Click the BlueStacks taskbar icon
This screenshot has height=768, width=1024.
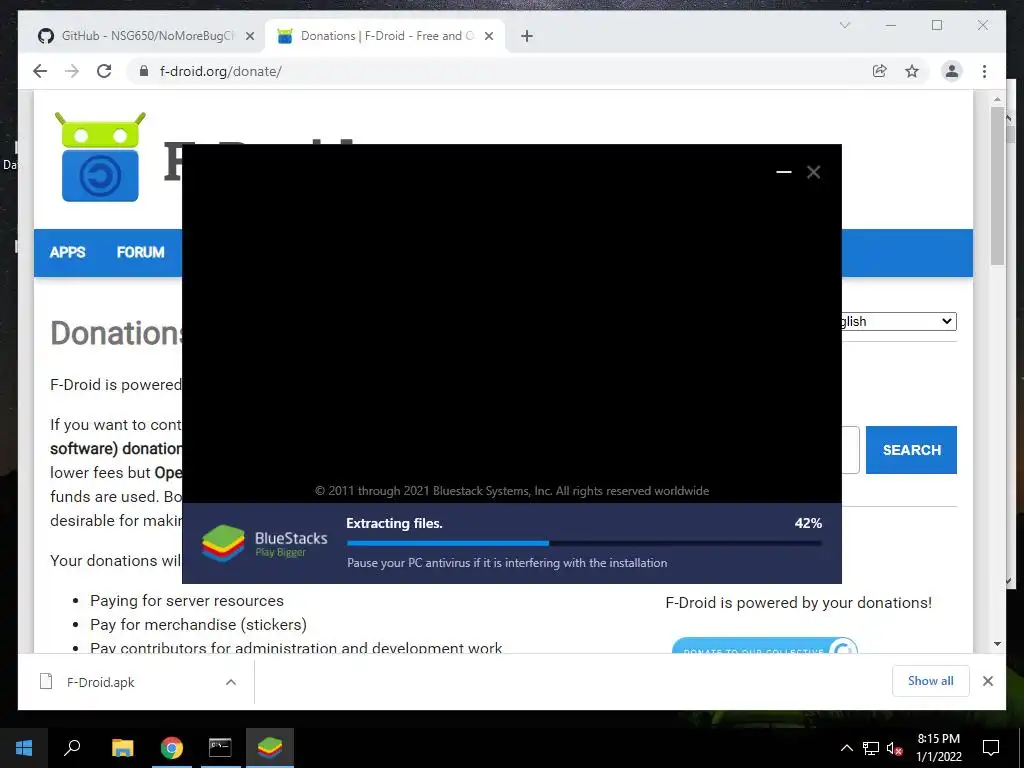pos(270,748)
